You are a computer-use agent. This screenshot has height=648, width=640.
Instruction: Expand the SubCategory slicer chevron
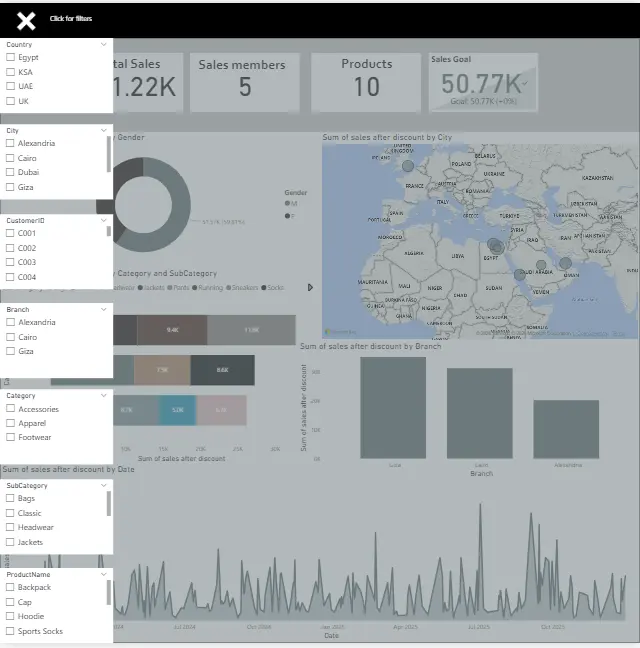(104, 485)
